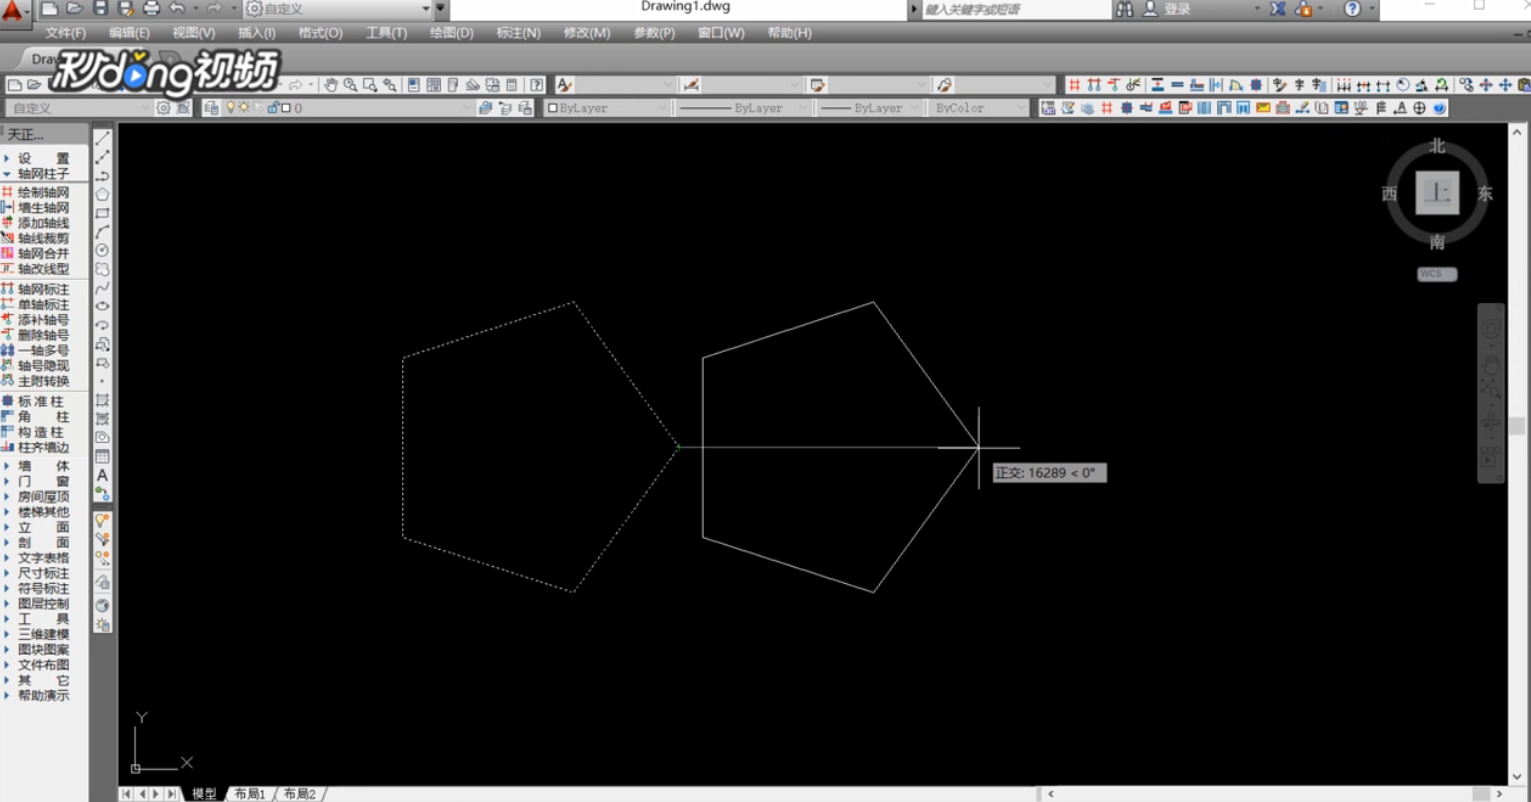Select the Circle draw tool

tap(102, 250)
